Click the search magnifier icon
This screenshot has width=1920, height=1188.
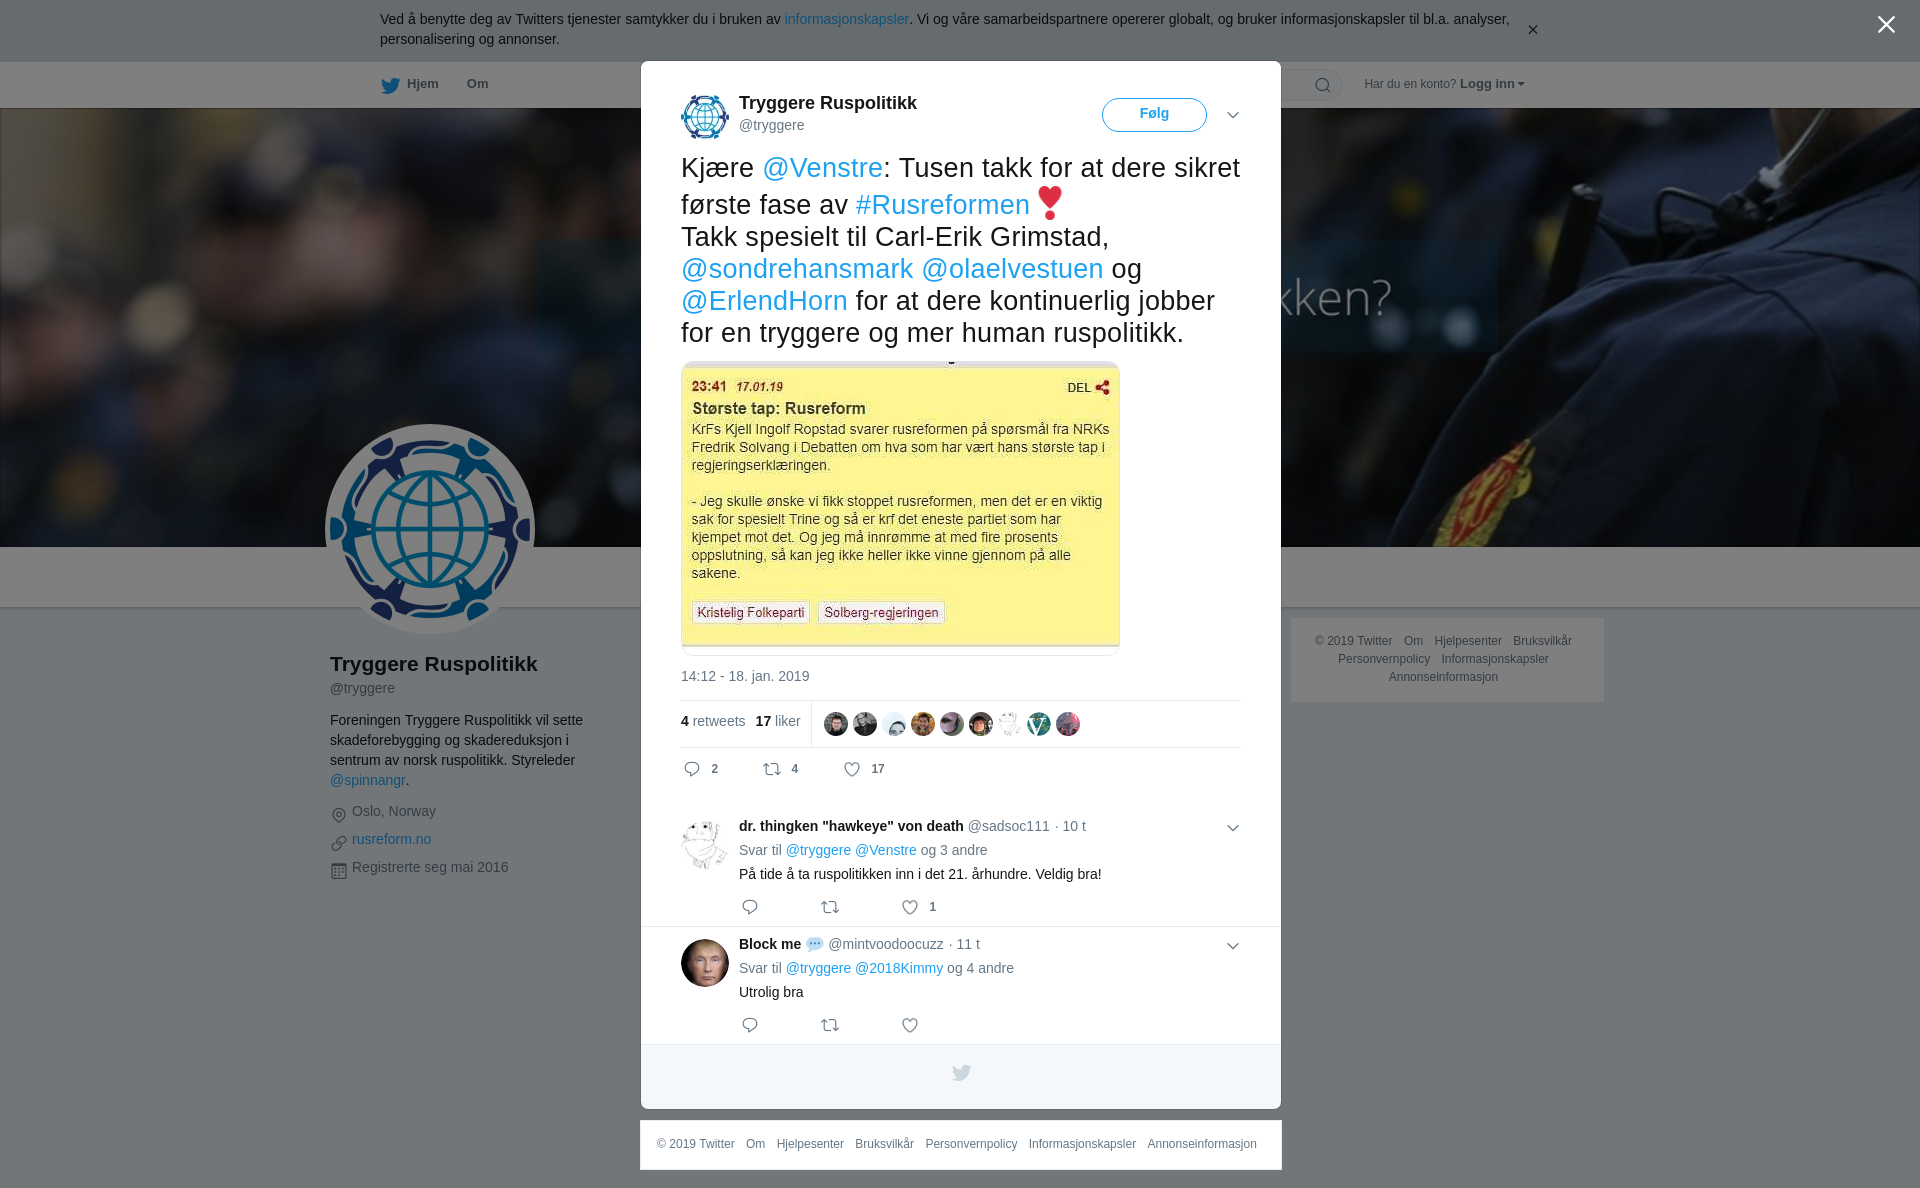[1322, 85]
